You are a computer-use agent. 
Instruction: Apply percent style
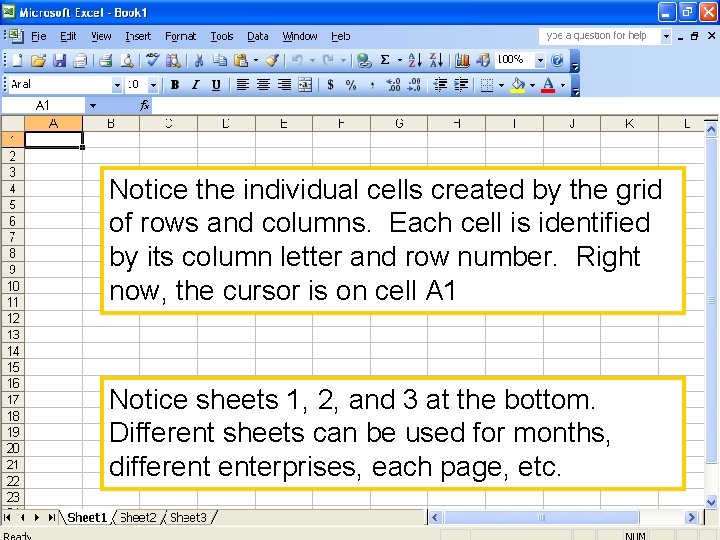click(x=351, y=84)
